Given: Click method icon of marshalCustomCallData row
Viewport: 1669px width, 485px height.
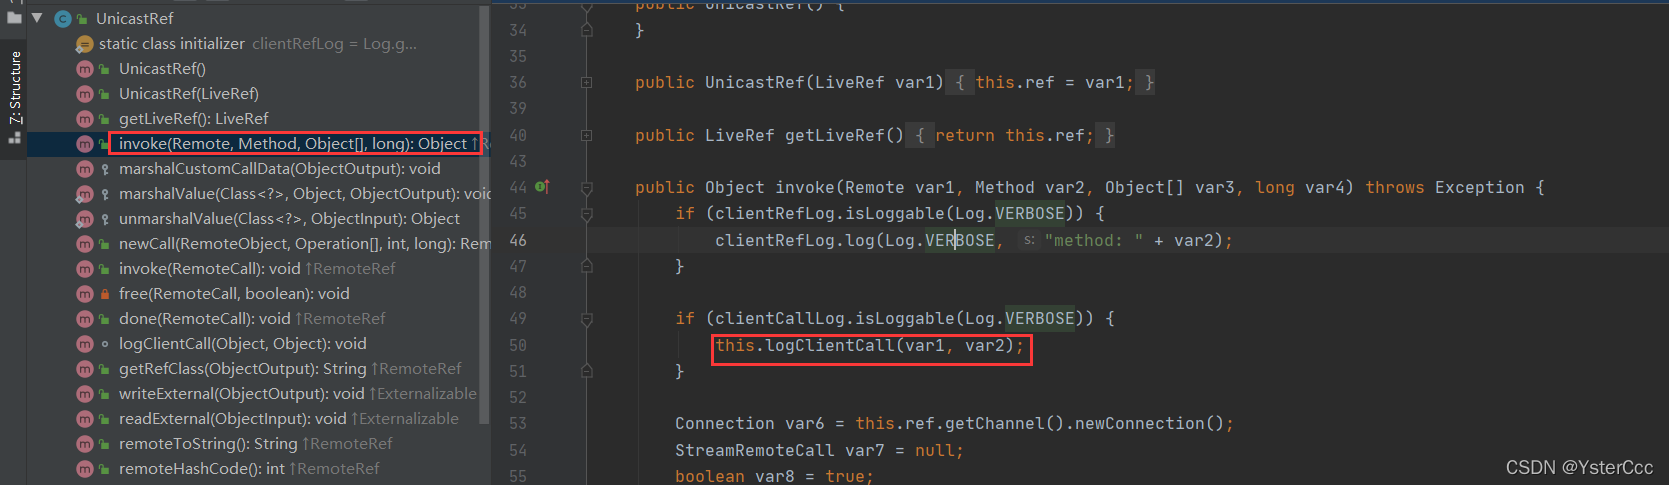Looking at the screenshot, I should [x=85, y=169].
